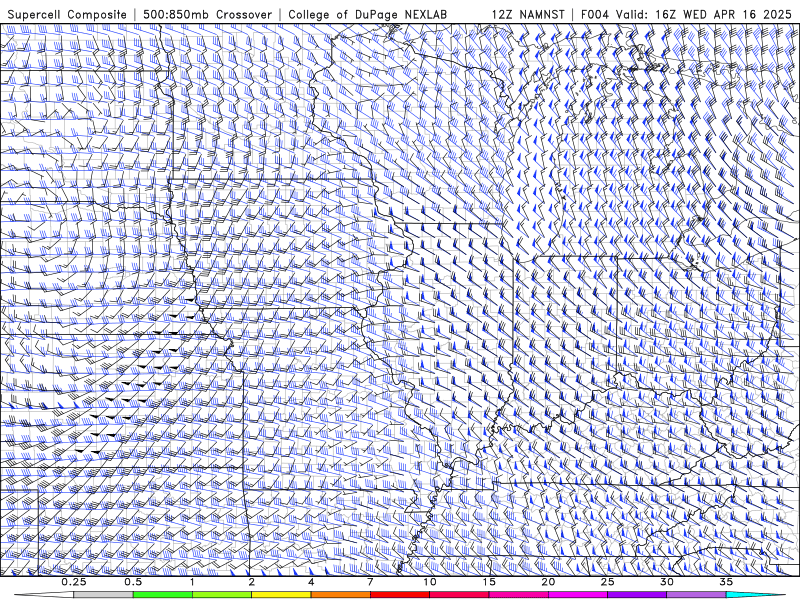
Task: Click the 10 color bar label
Action: 430,582
